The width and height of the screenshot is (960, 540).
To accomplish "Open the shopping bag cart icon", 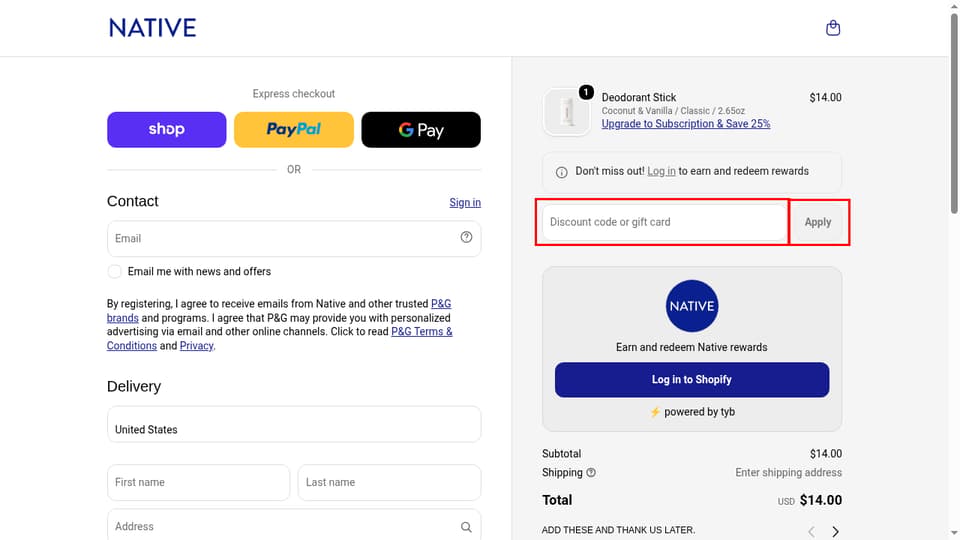I will [x=833, y=28].
